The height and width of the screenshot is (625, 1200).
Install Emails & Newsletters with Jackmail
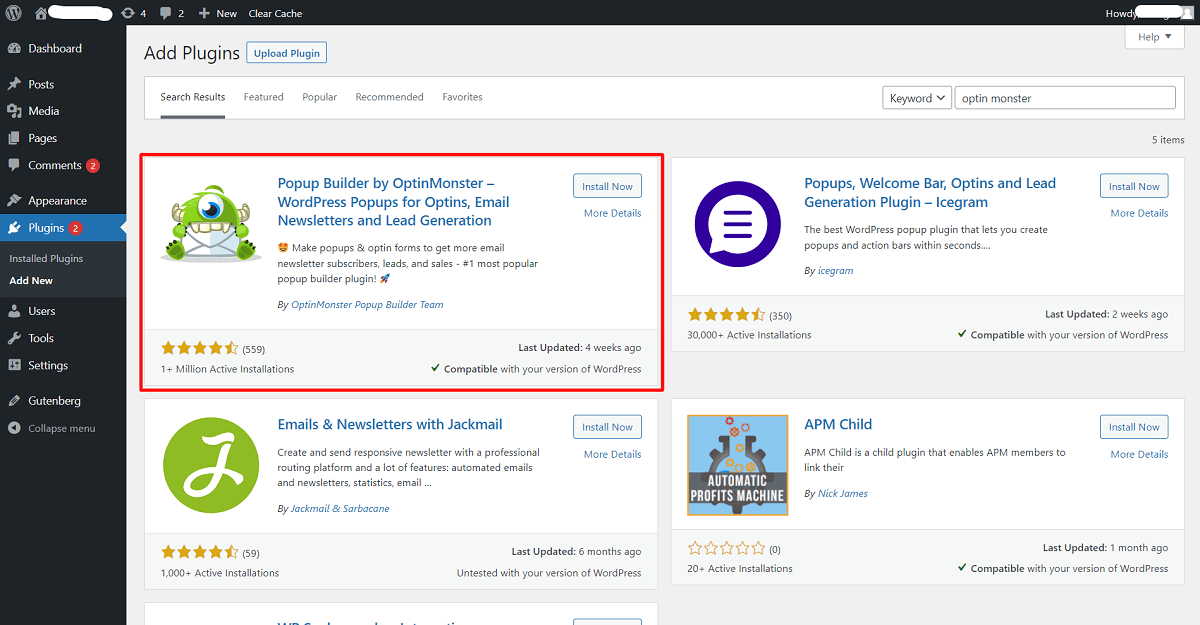coord(607,427)
